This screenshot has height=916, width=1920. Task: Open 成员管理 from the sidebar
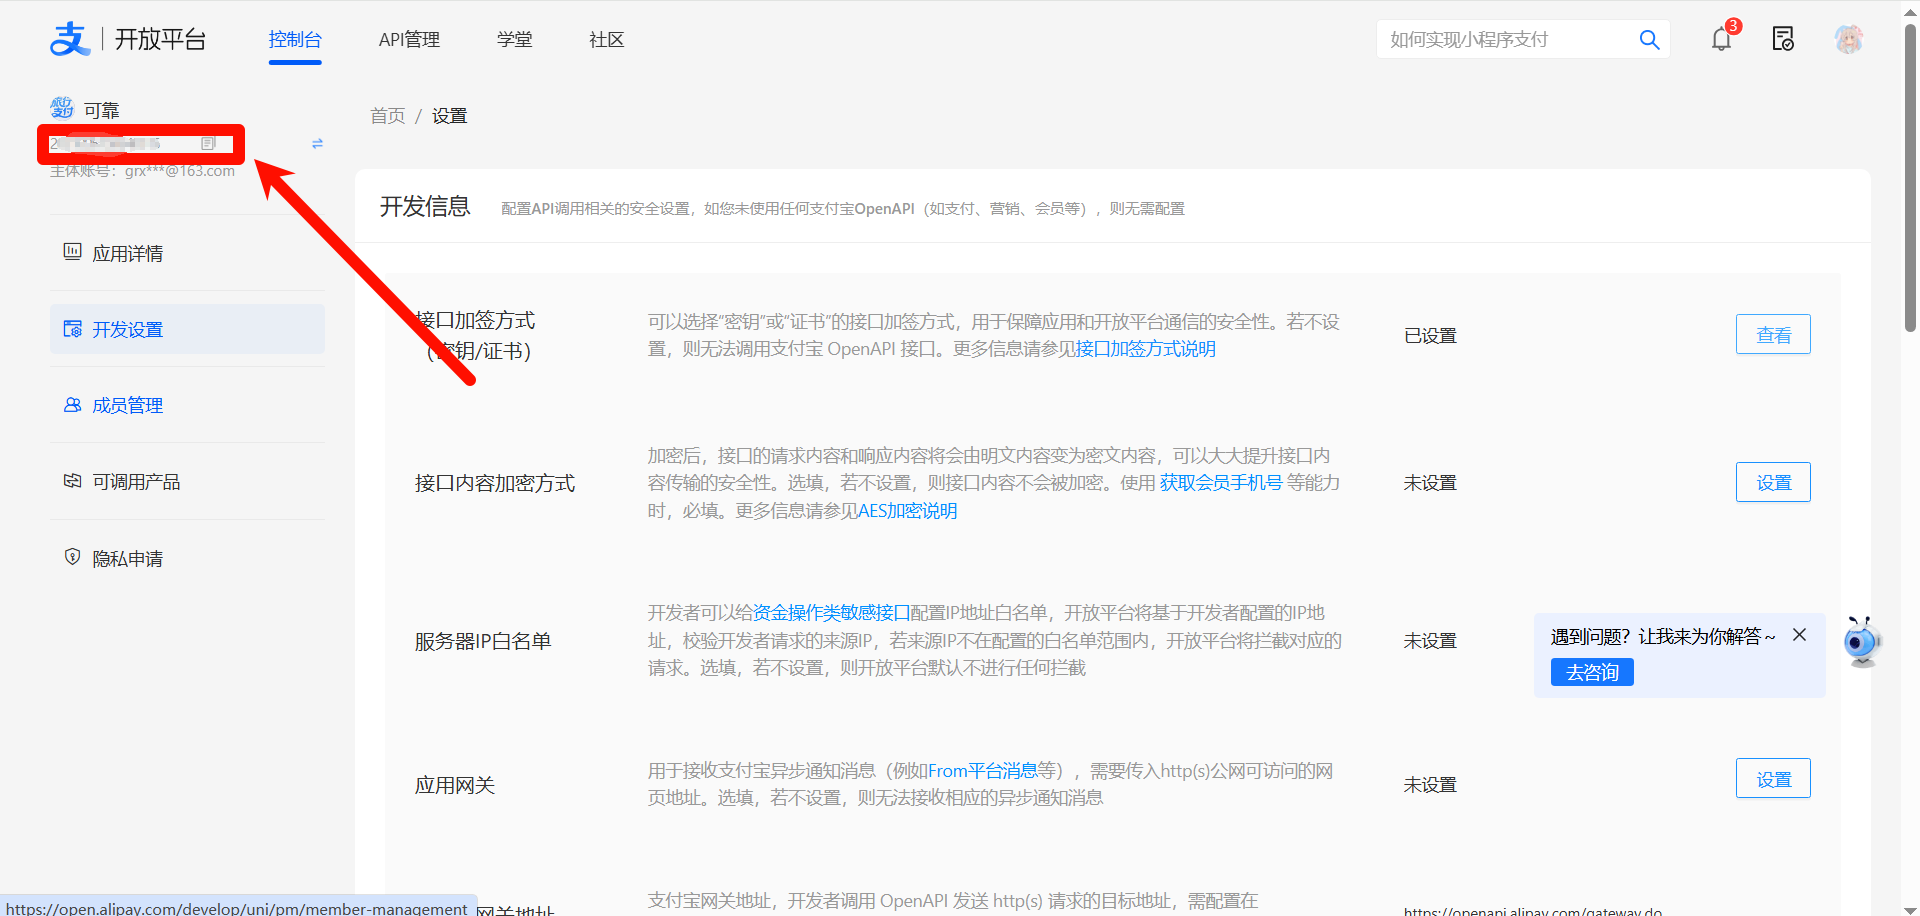point(126,405)
